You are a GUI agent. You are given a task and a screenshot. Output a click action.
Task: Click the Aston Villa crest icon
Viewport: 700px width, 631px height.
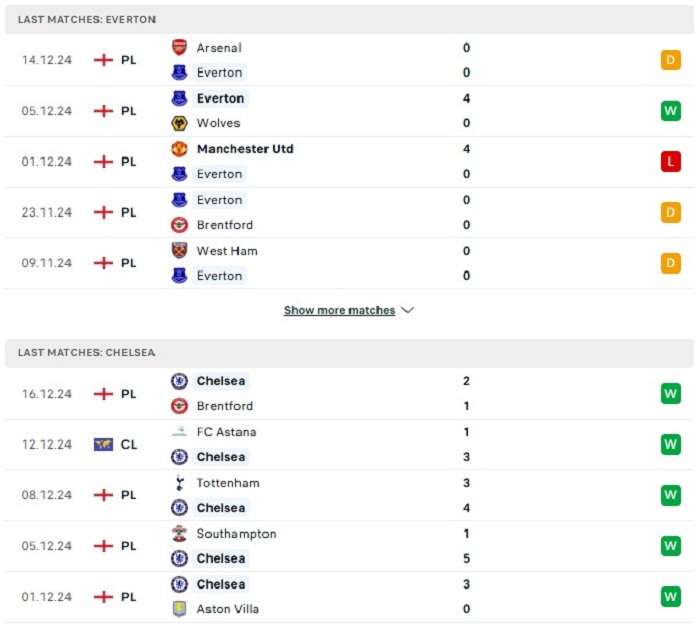[x=179, y=609]
